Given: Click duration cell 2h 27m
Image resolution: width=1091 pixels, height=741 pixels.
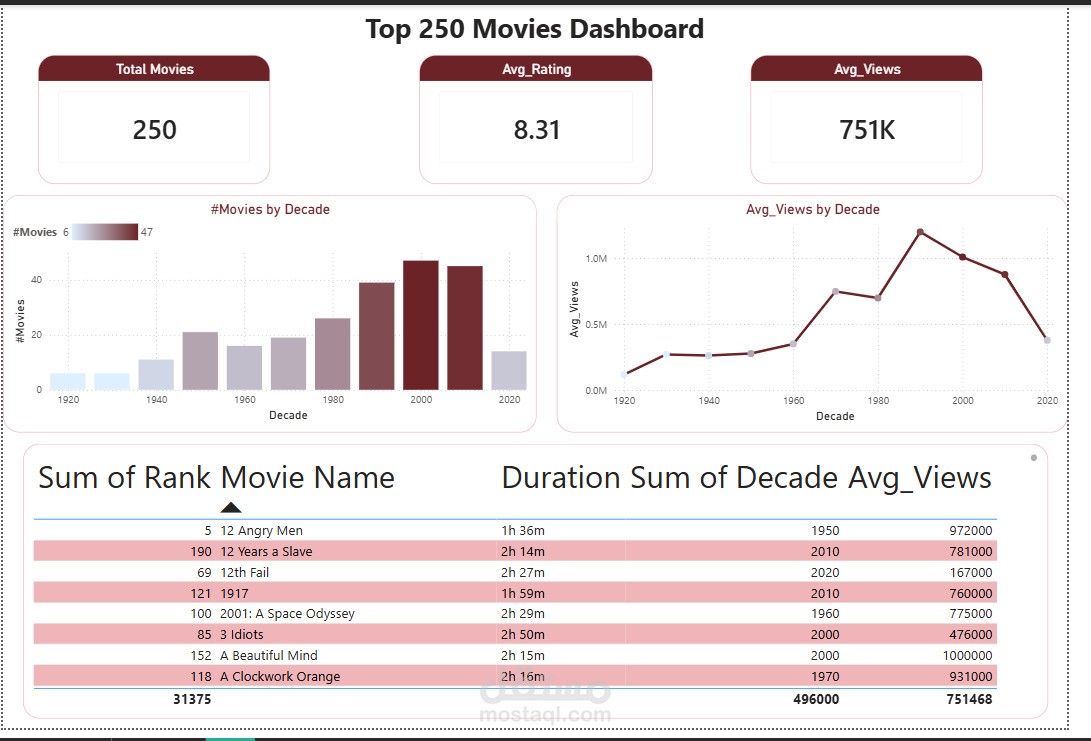Looking at the screenshot, I should pyautogui.click(x=523, y=573).
